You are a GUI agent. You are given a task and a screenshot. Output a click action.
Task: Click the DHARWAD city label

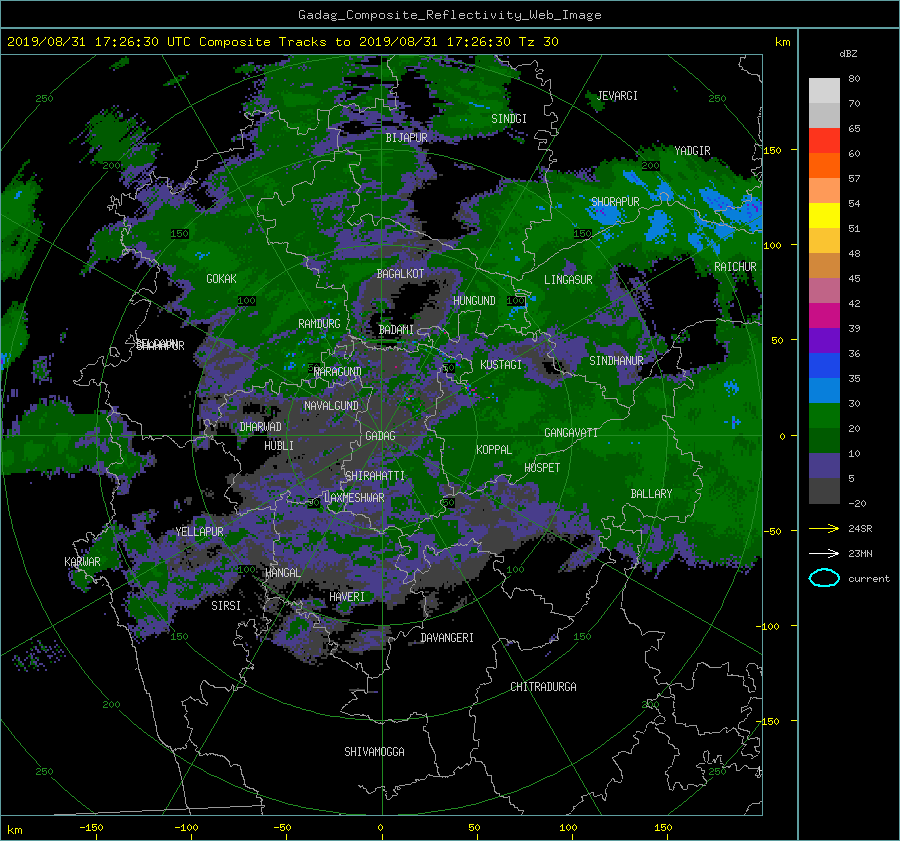[261, 427]
